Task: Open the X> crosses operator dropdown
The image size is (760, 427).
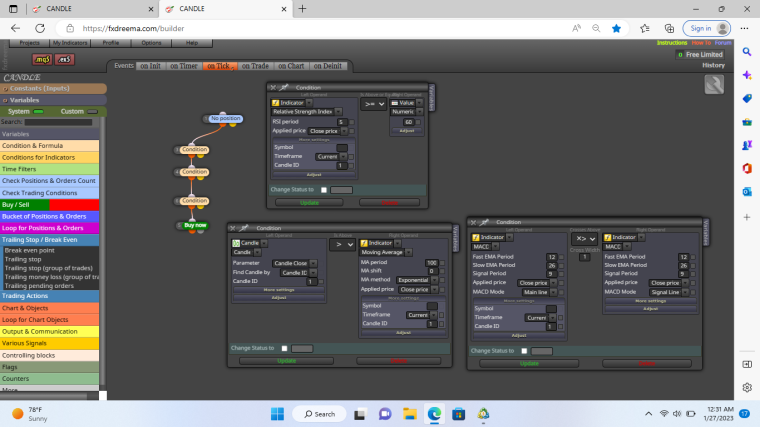Action: pyautogui.click(x=584, y=238)
